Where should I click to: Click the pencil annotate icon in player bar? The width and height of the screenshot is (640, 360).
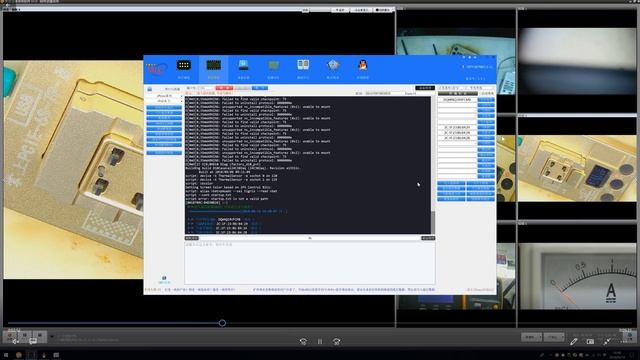pos(573,341)
